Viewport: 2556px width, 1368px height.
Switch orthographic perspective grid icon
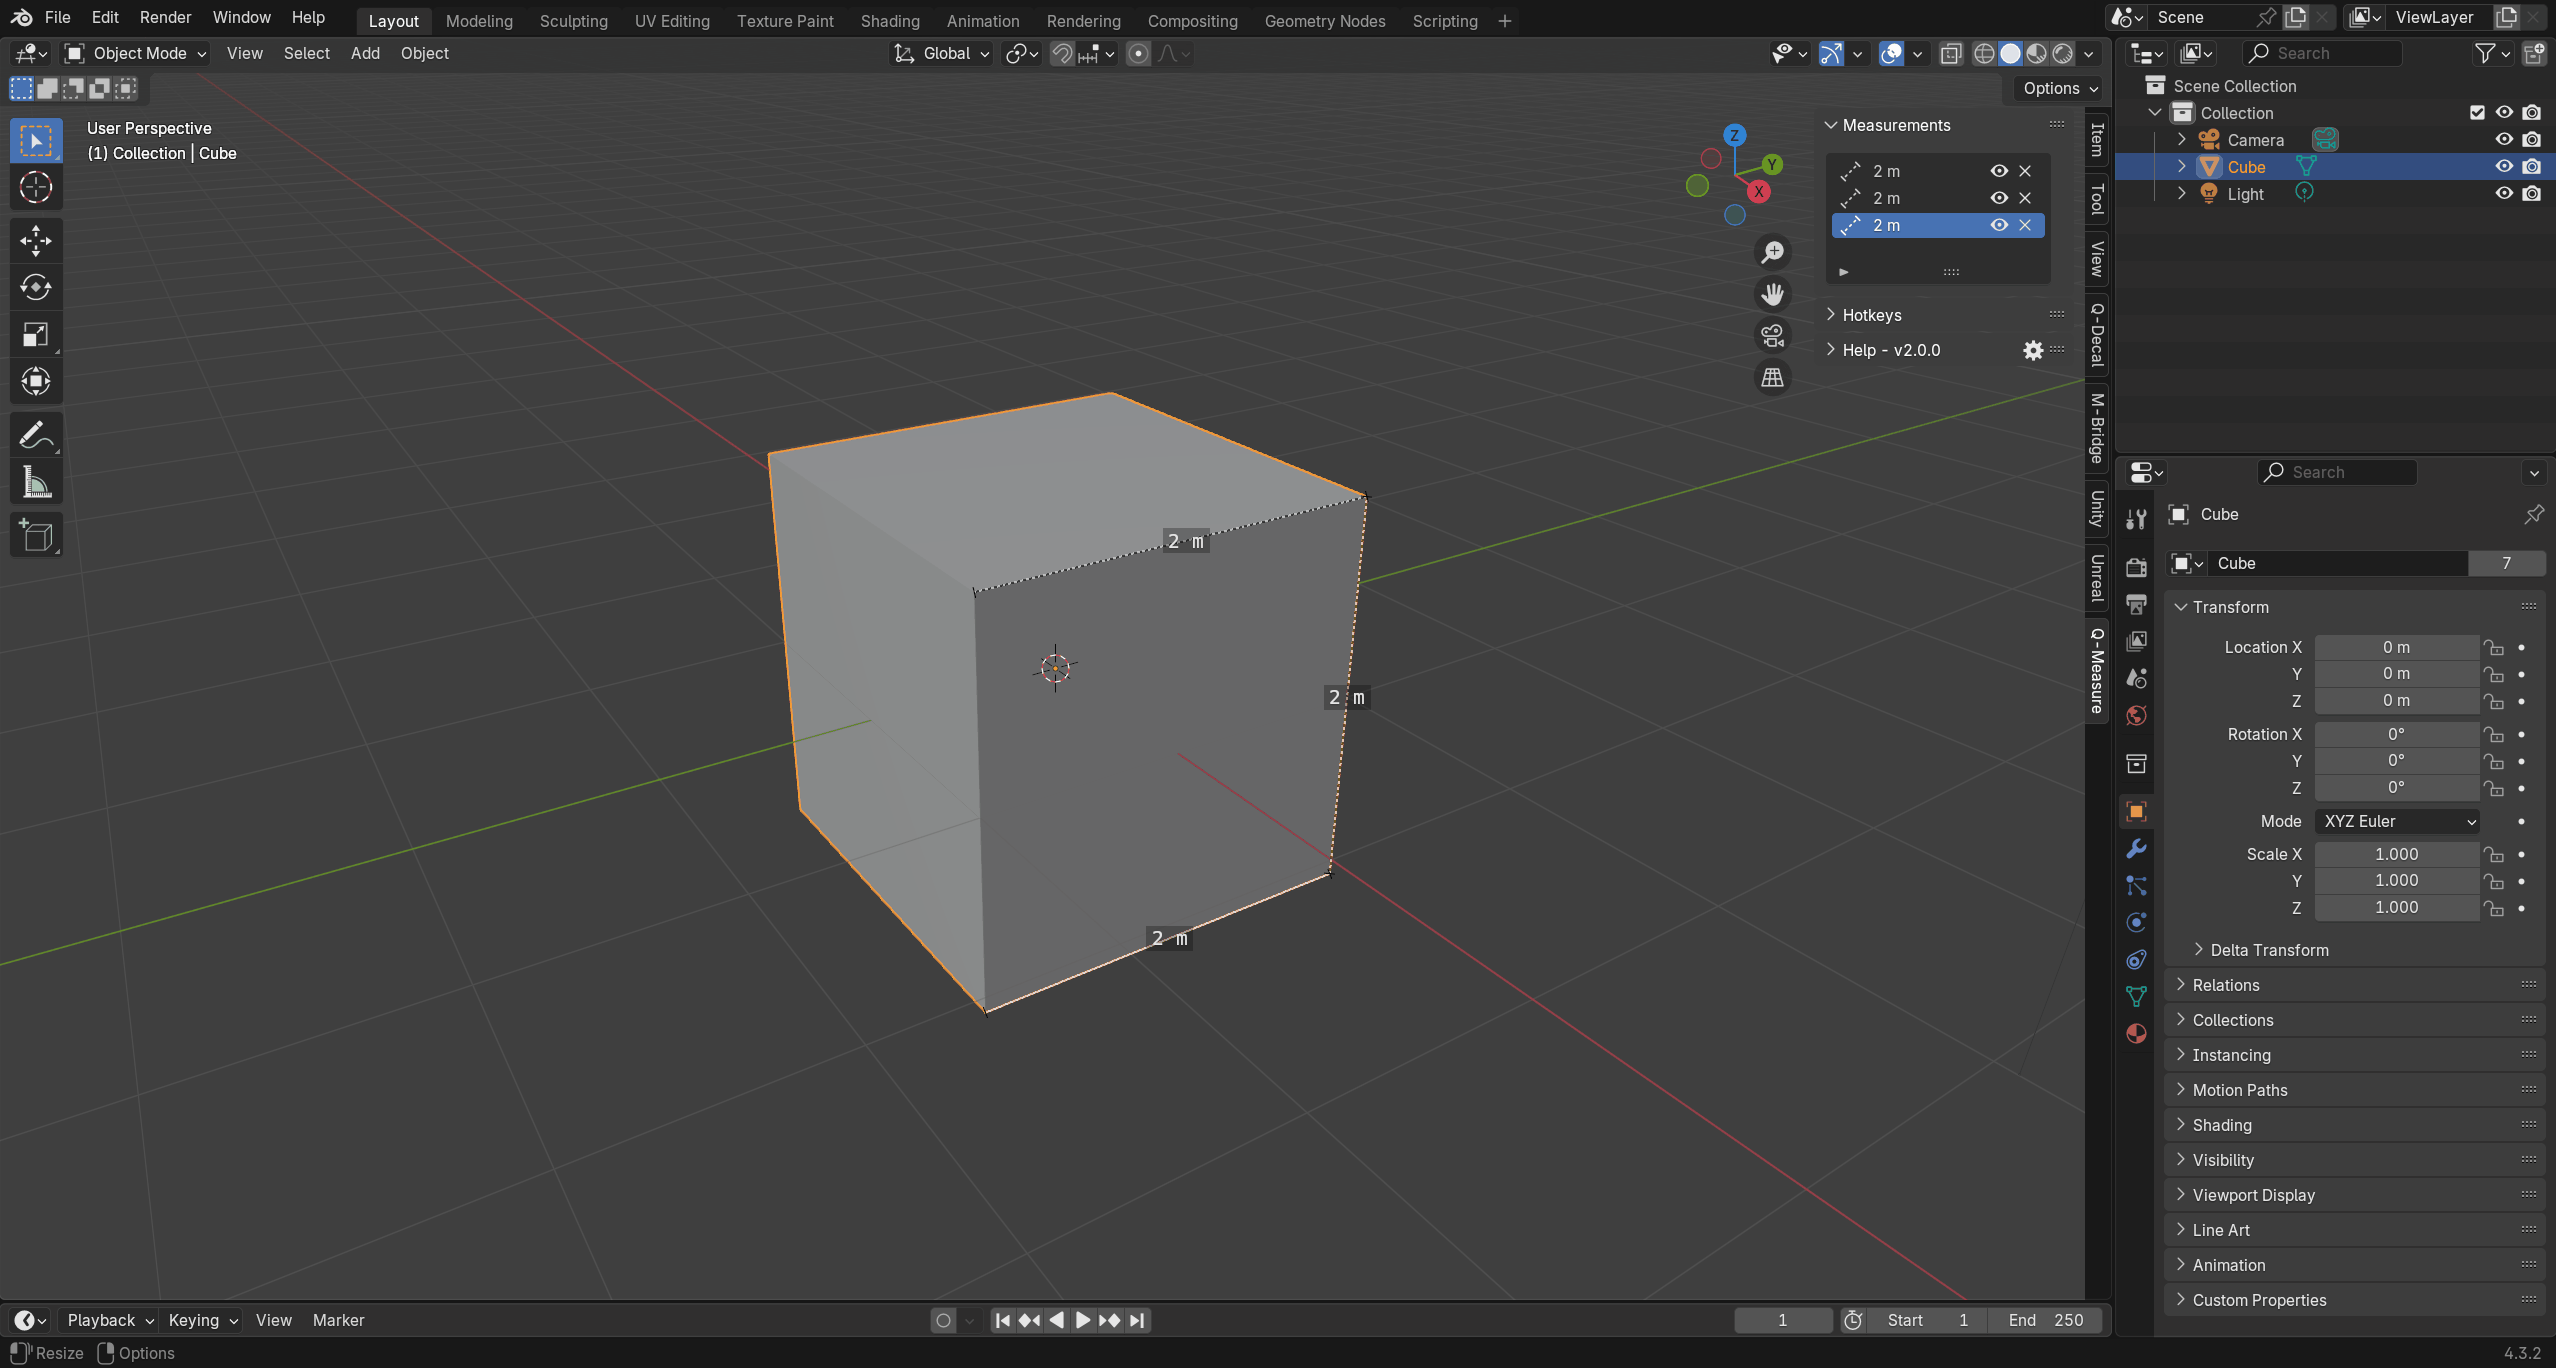pos(1772,377)
